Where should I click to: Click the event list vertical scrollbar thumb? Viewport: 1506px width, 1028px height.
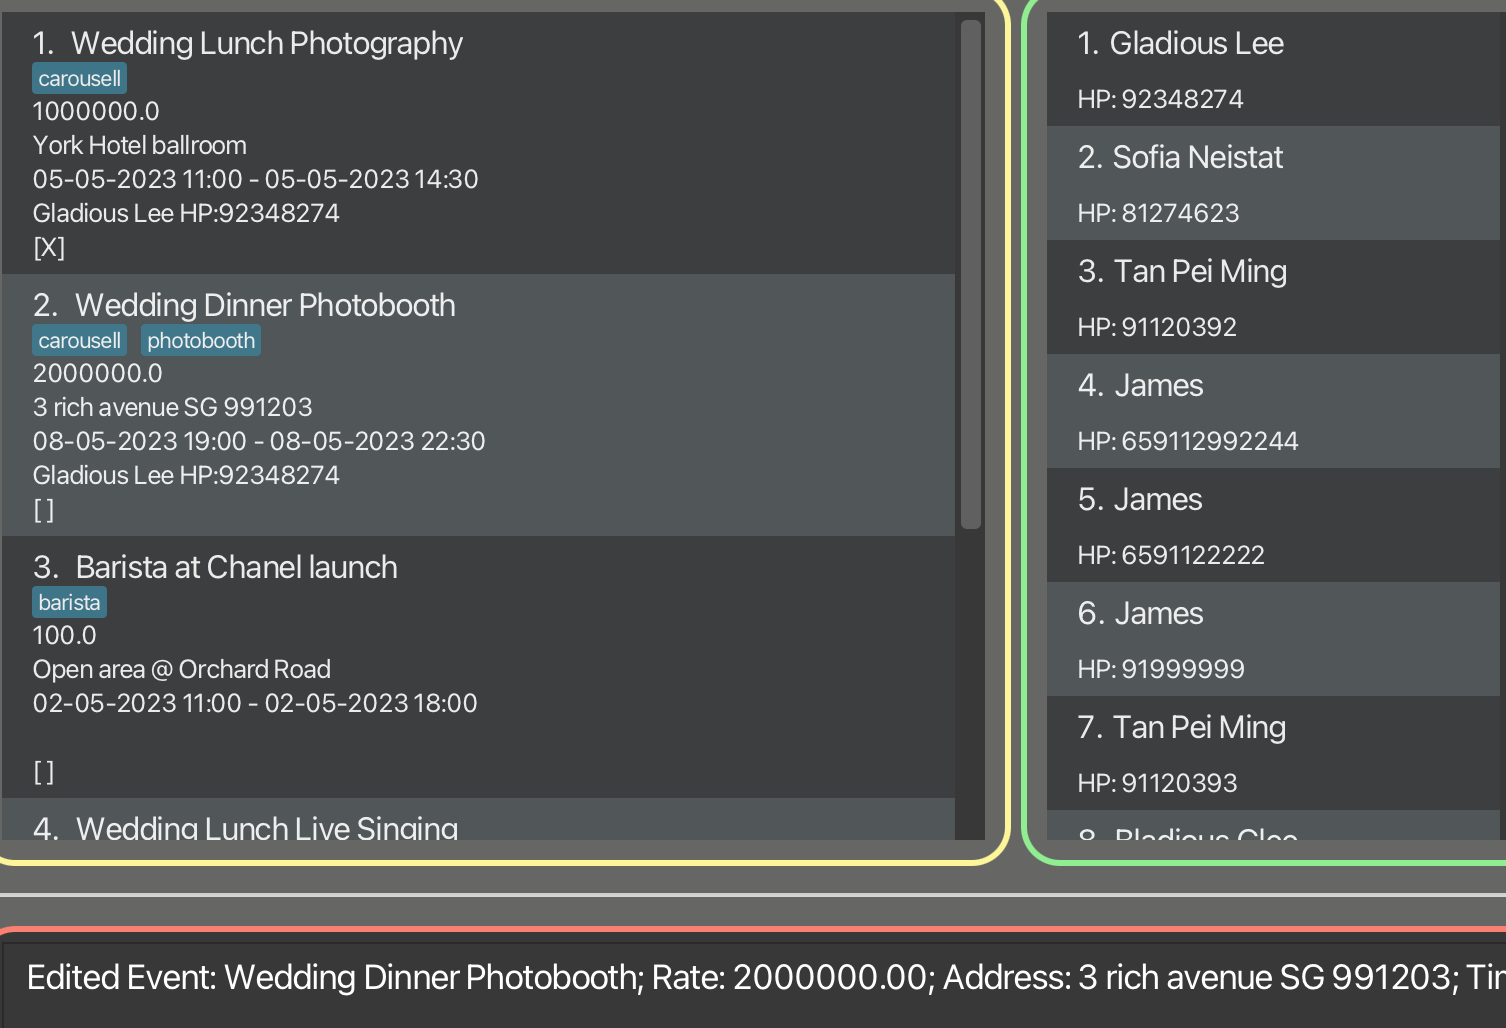tap(970, 274)
